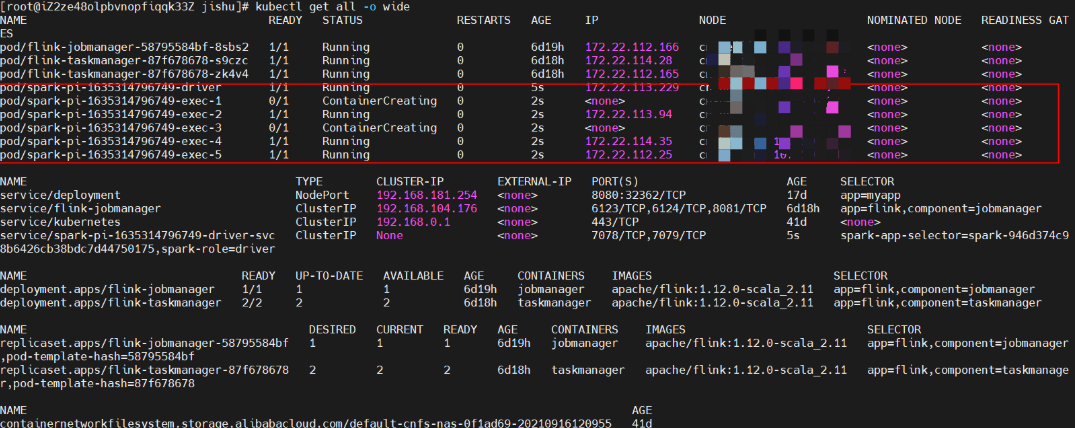
Task: Click pod/spark-pi-1635314796749-exec-5 name
Action: point(111,154)
